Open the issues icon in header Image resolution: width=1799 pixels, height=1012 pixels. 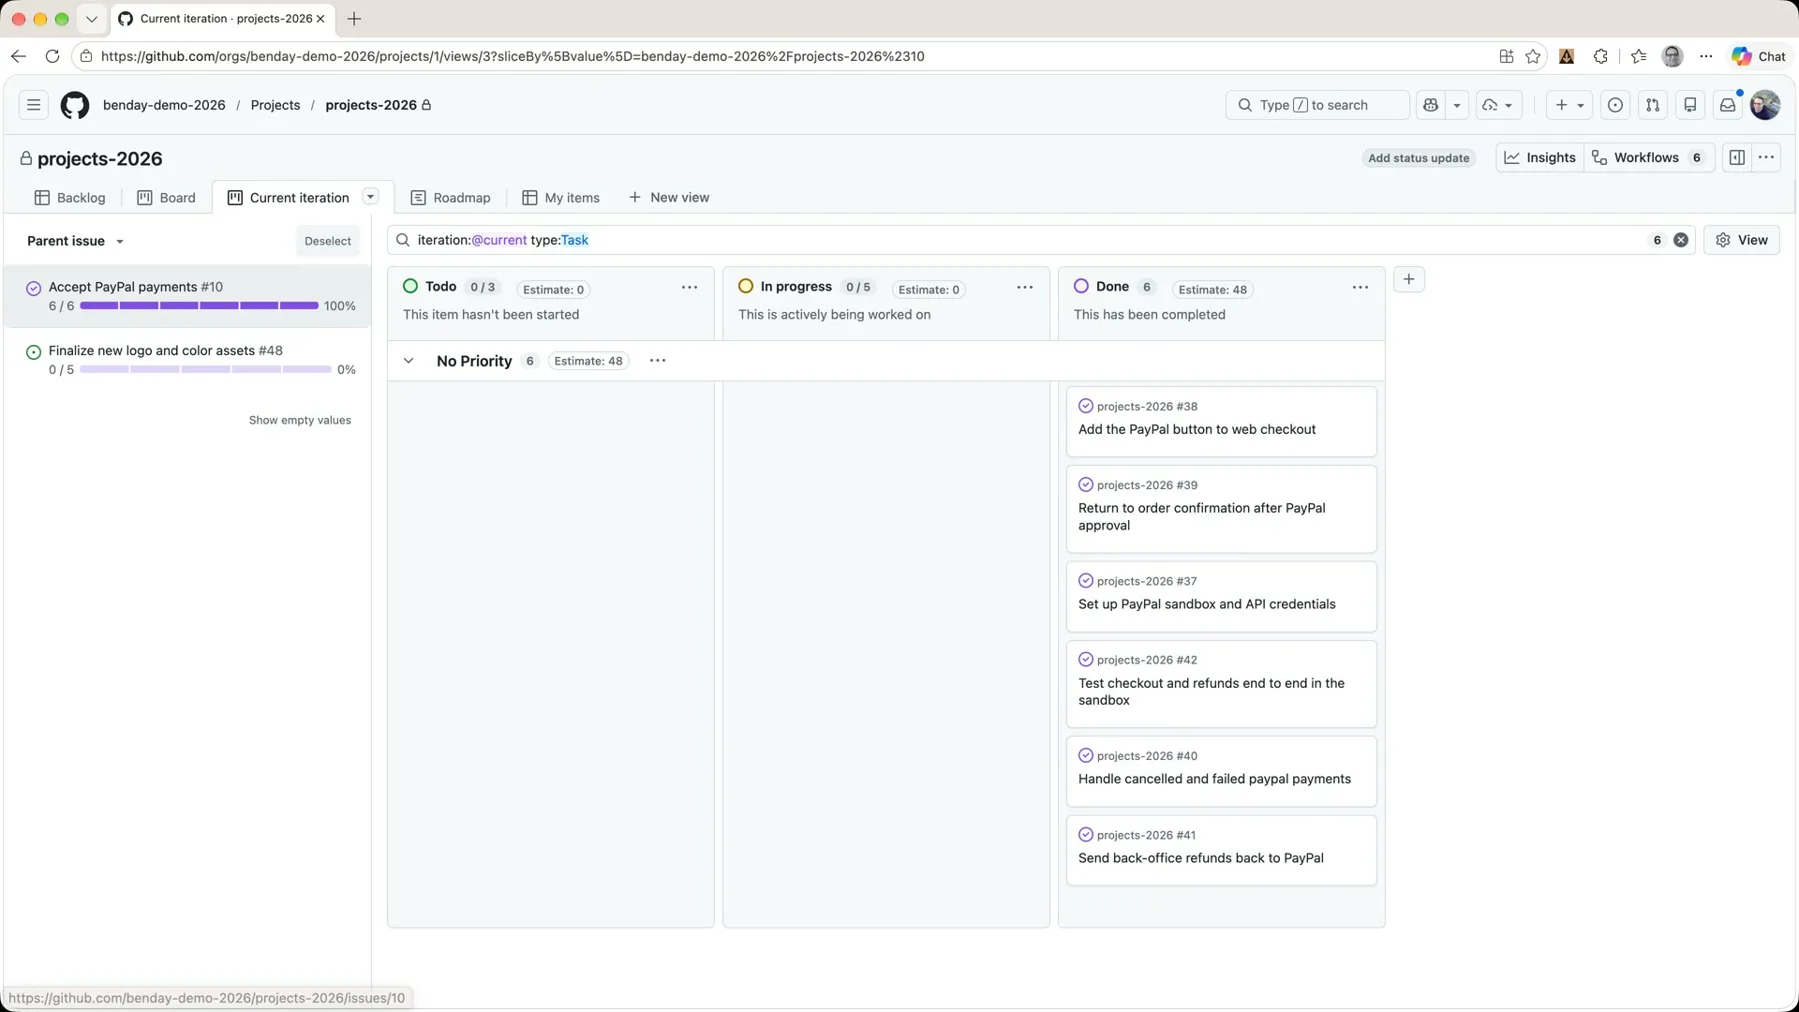(x=1615, y=105)
